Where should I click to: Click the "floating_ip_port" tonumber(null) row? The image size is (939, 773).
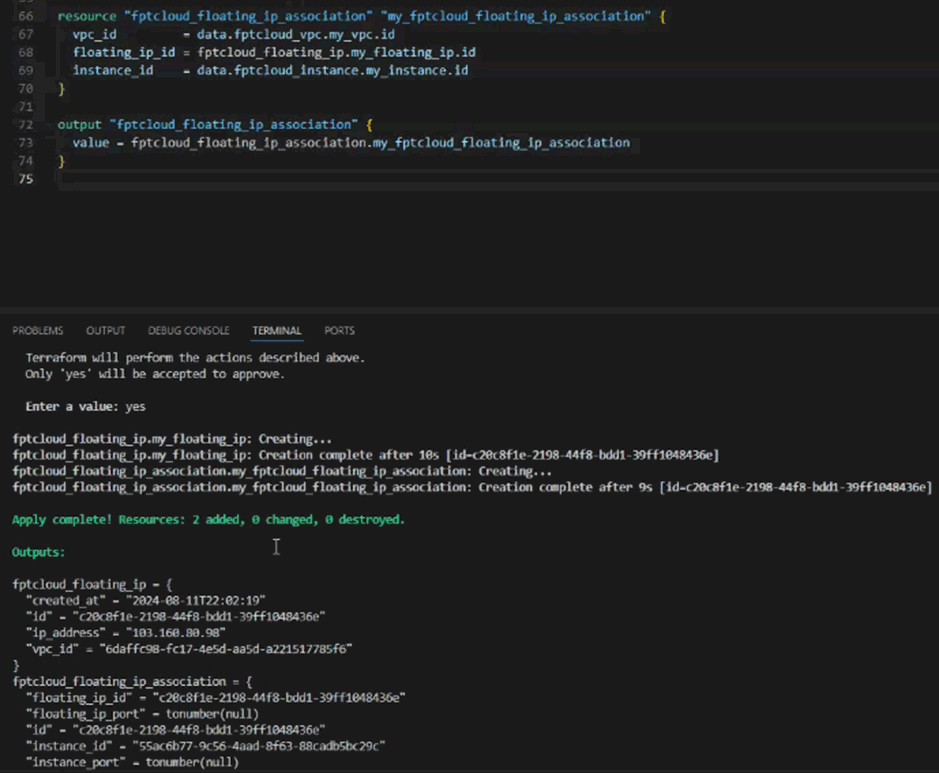(x=142, y=714)
